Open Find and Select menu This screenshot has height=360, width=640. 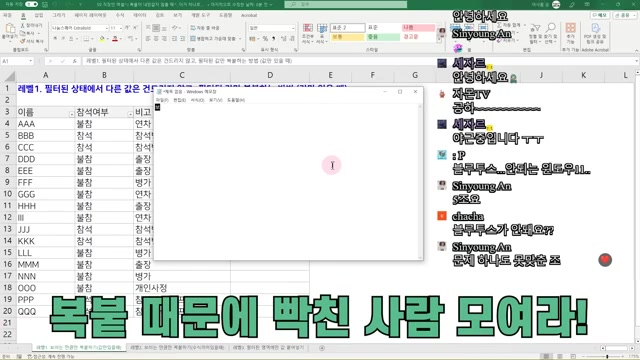(x=551, y=33)
